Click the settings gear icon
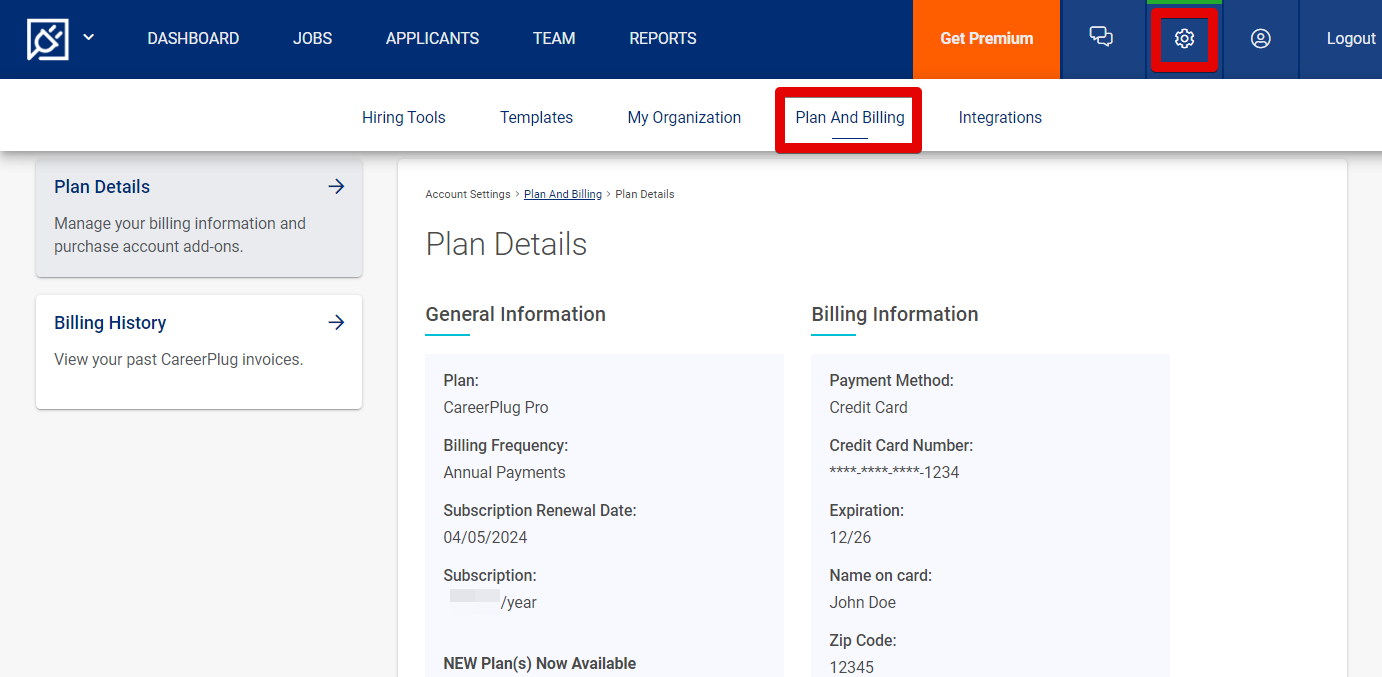 [x=1184, y=38]
